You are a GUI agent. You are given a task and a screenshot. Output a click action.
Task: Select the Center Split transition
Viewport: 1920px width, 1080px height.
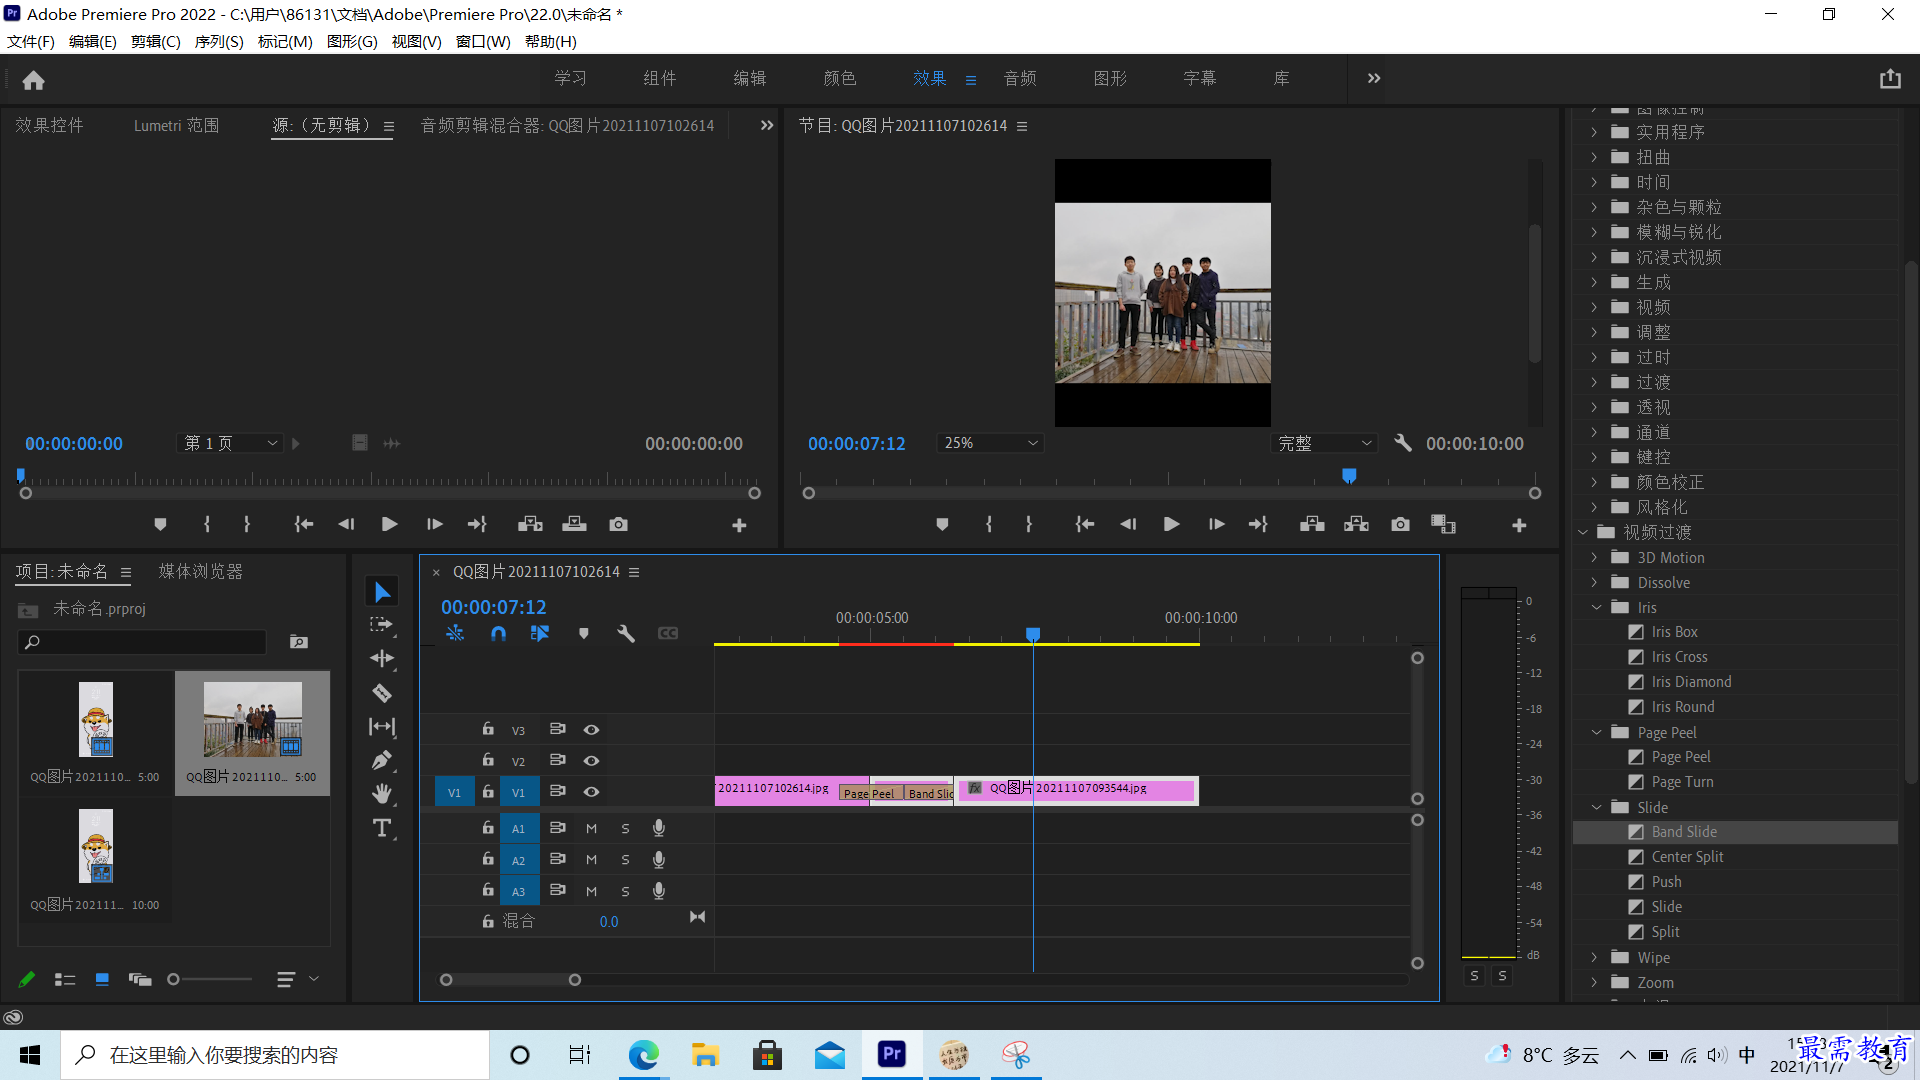coord(1687,857)
